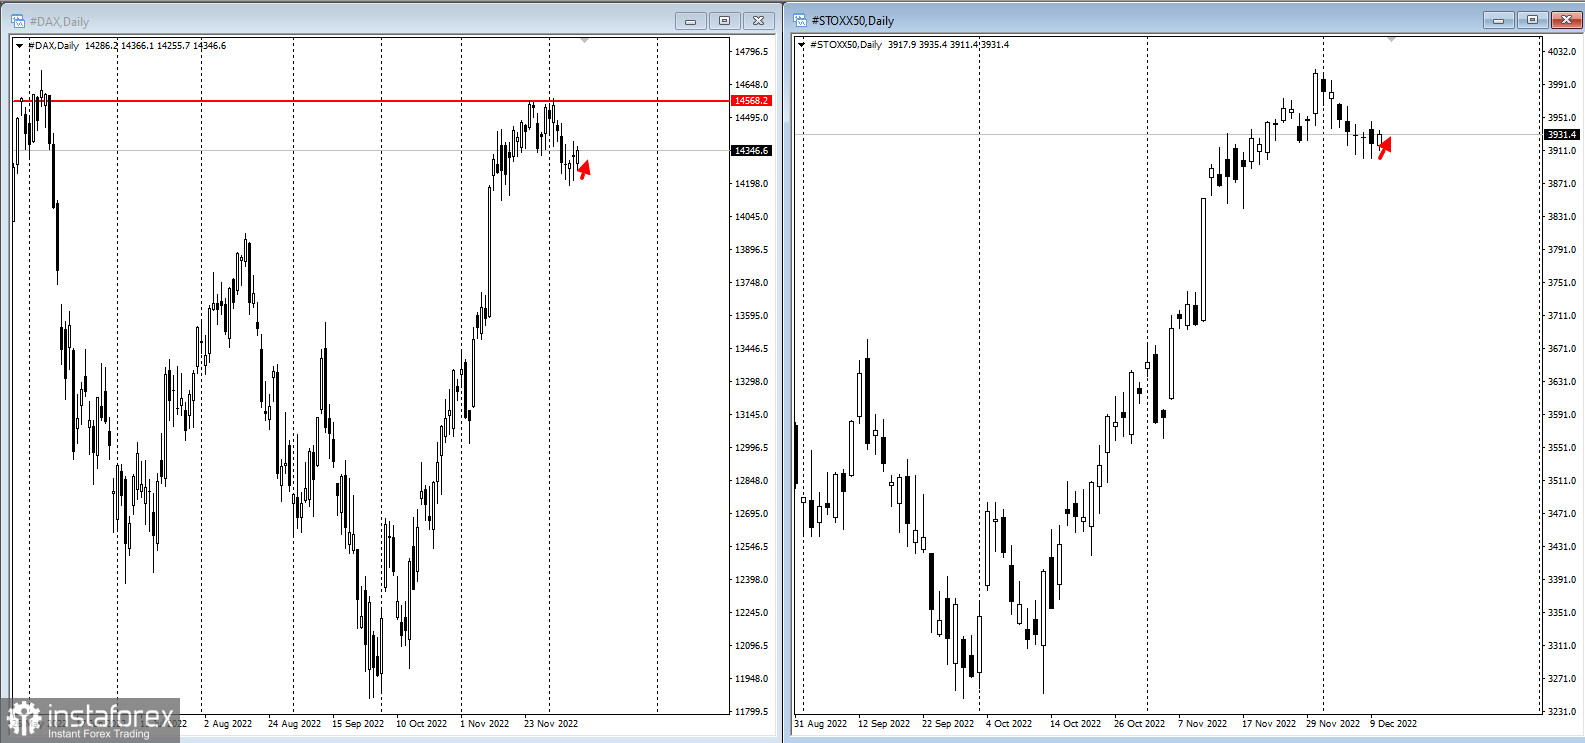Screen dimensions: 1585x743
Task: Click the #STOXX50,Daily title bar text
Action: coord(853,21)
